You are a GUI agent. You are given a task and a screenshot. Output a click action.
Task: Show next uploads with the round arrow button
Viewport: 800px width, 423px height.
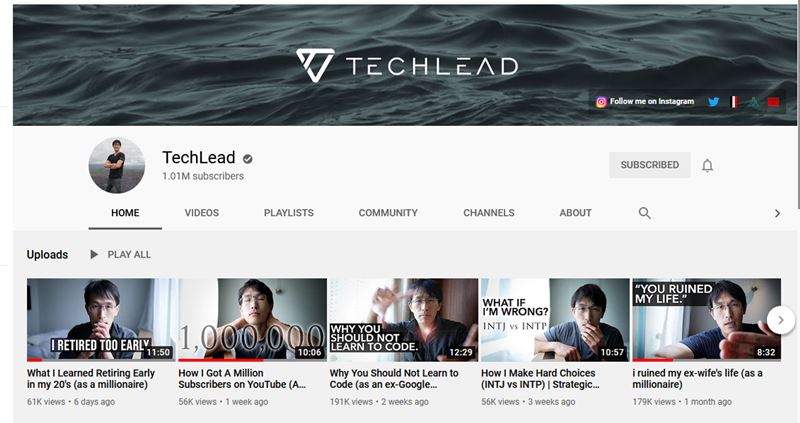[x=781, y=320]
